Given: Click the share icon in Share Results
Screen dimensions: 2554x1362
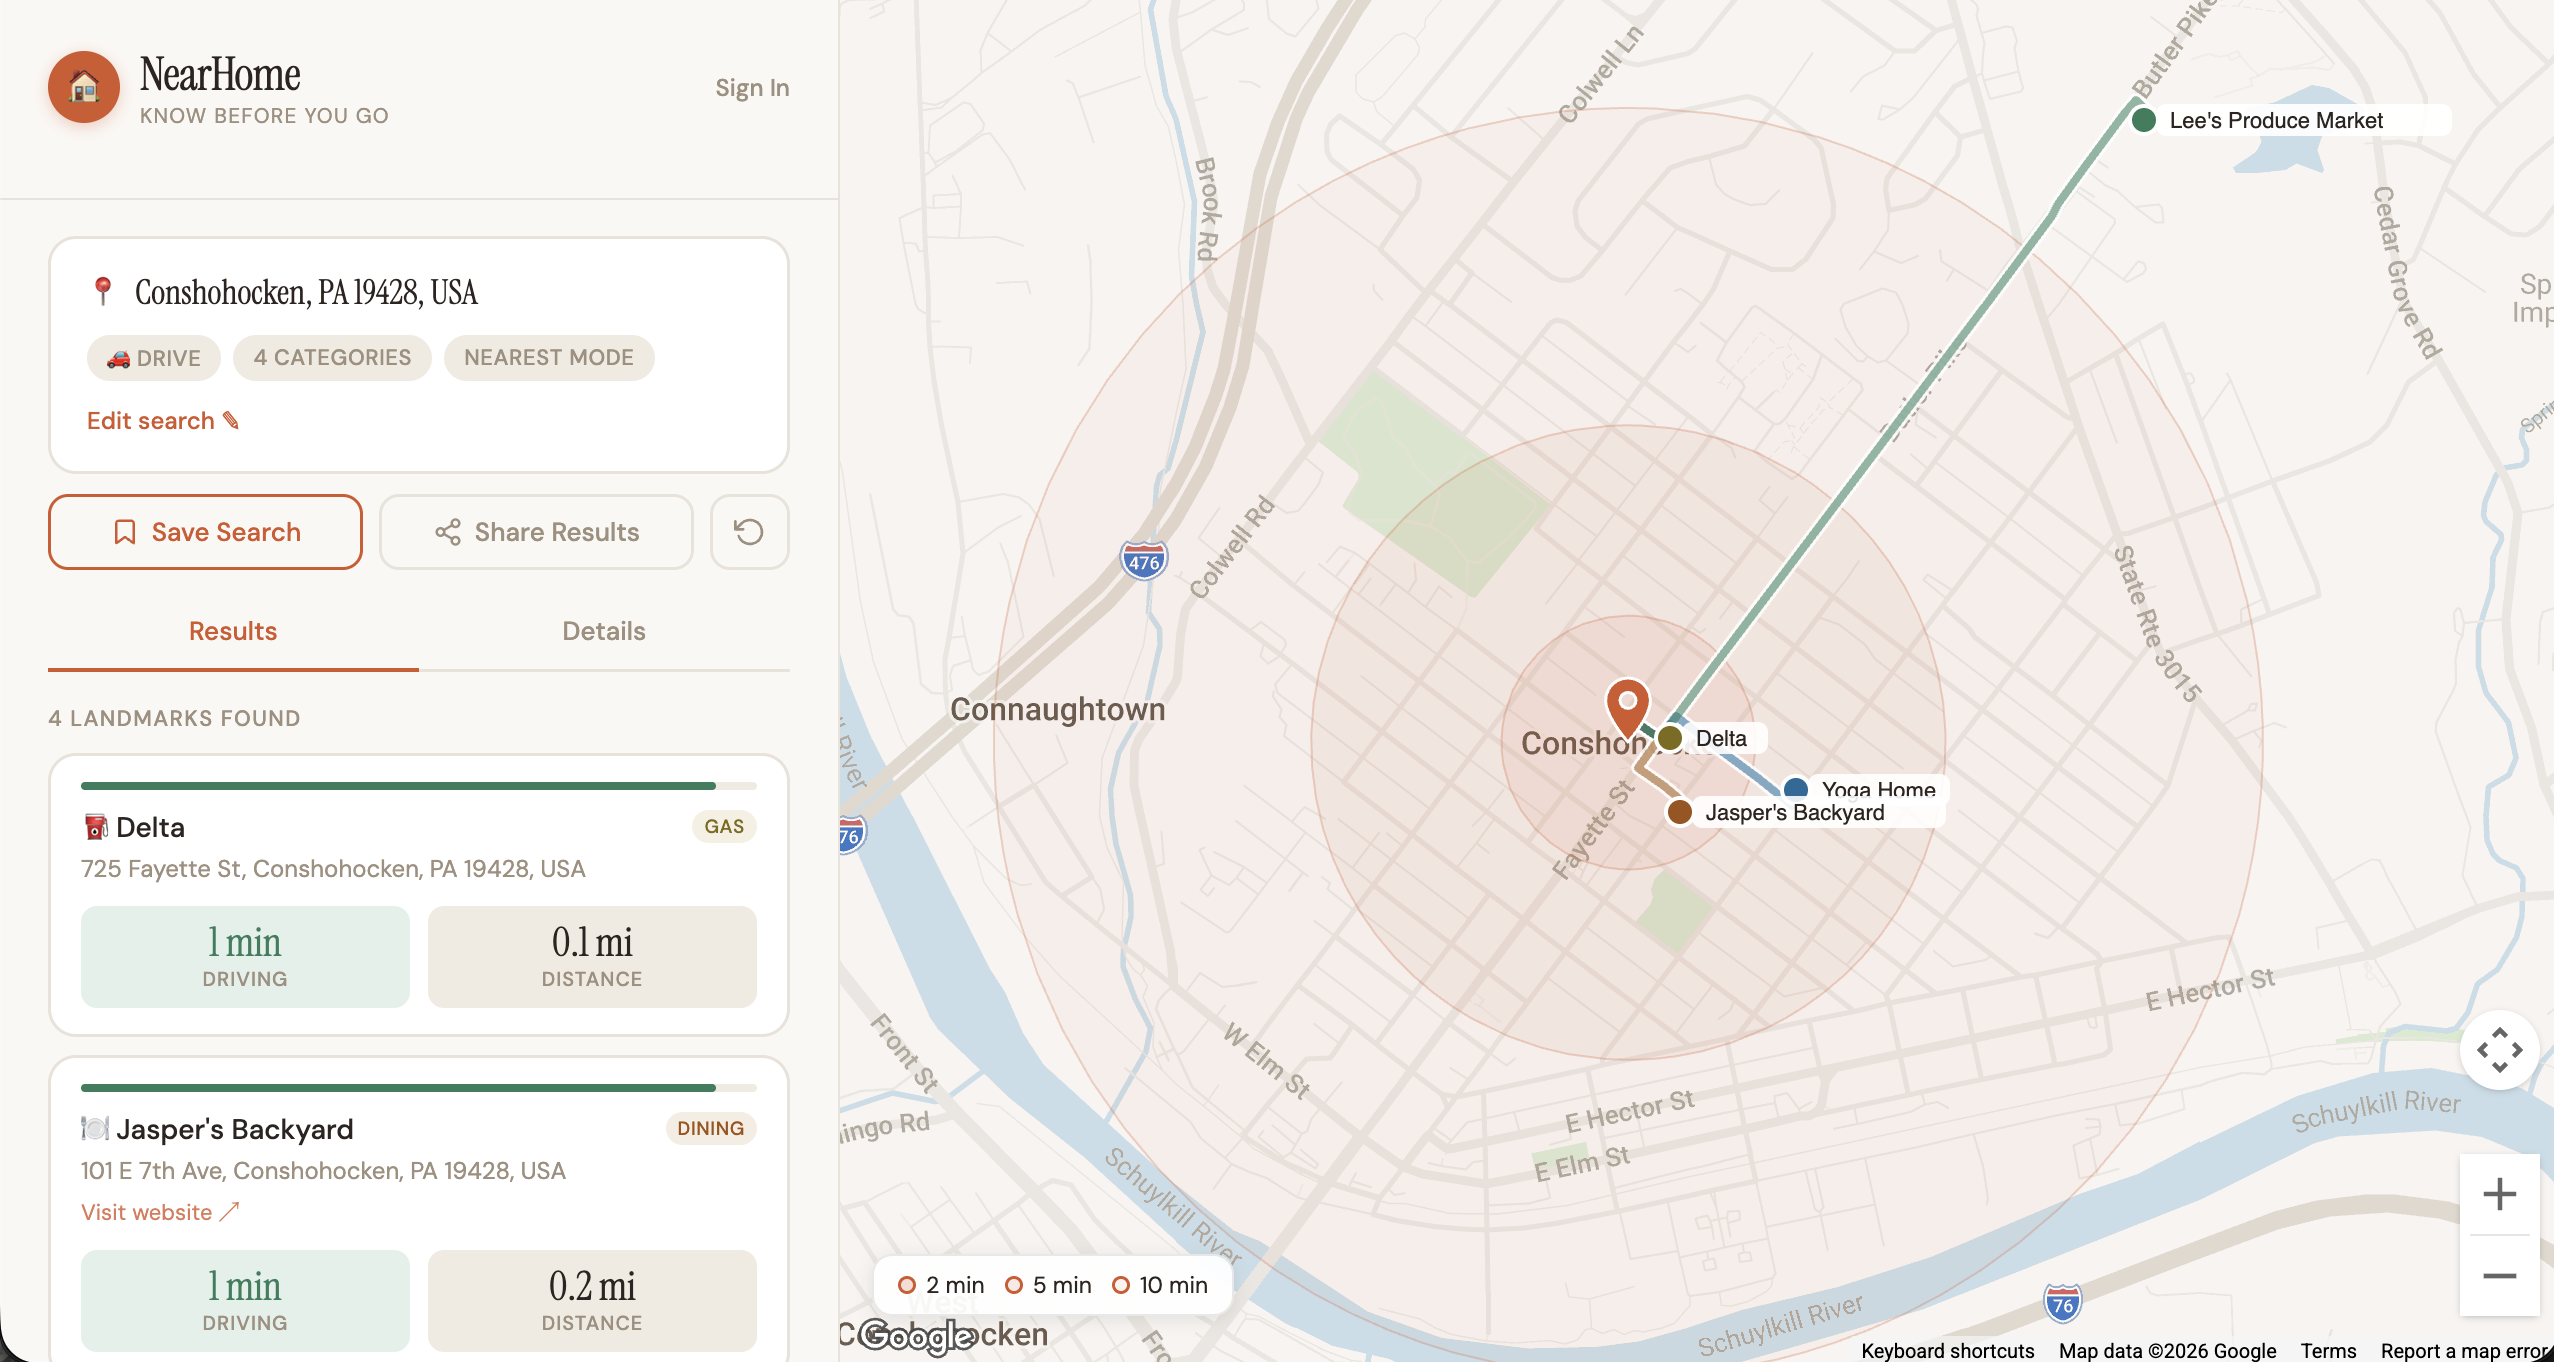Looking at the screenshot, I should pyautogui.click(x=448, y=532).
